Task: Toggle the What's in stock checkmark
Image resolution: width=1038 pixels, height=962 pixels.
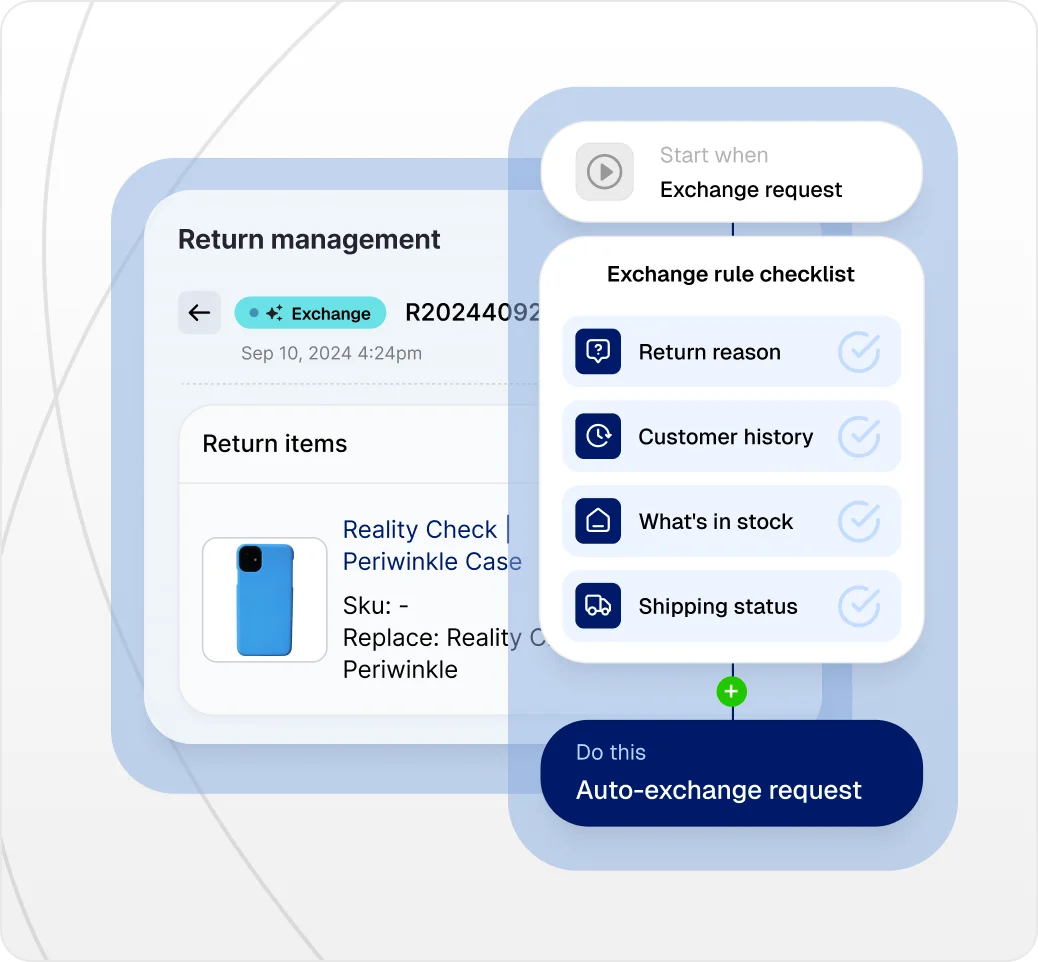Action: coord(859,521)
